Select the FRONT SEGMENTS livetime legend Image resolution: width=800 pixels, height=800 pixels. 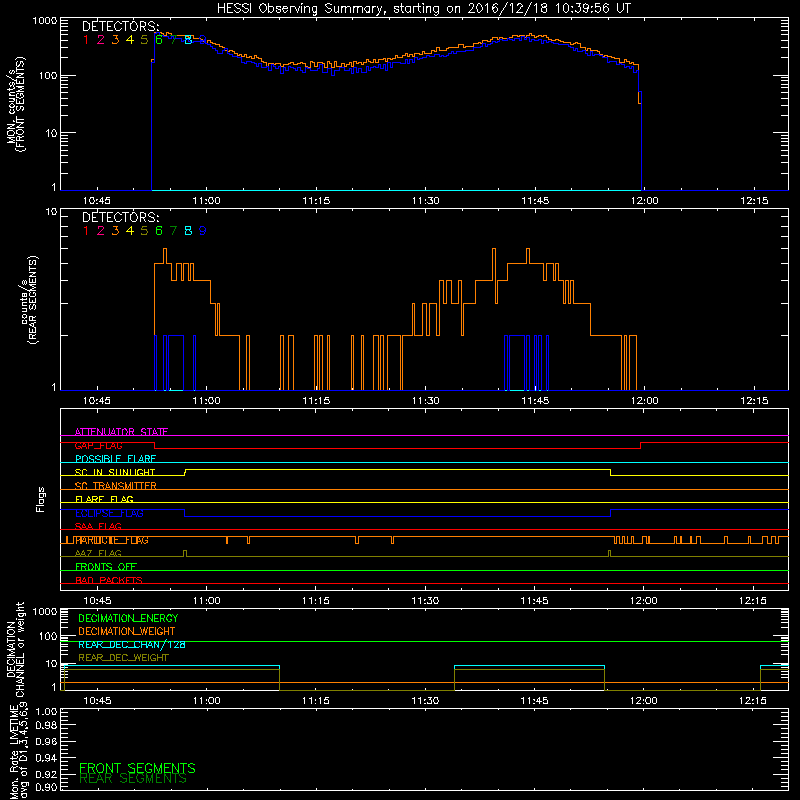click(137, 768)
